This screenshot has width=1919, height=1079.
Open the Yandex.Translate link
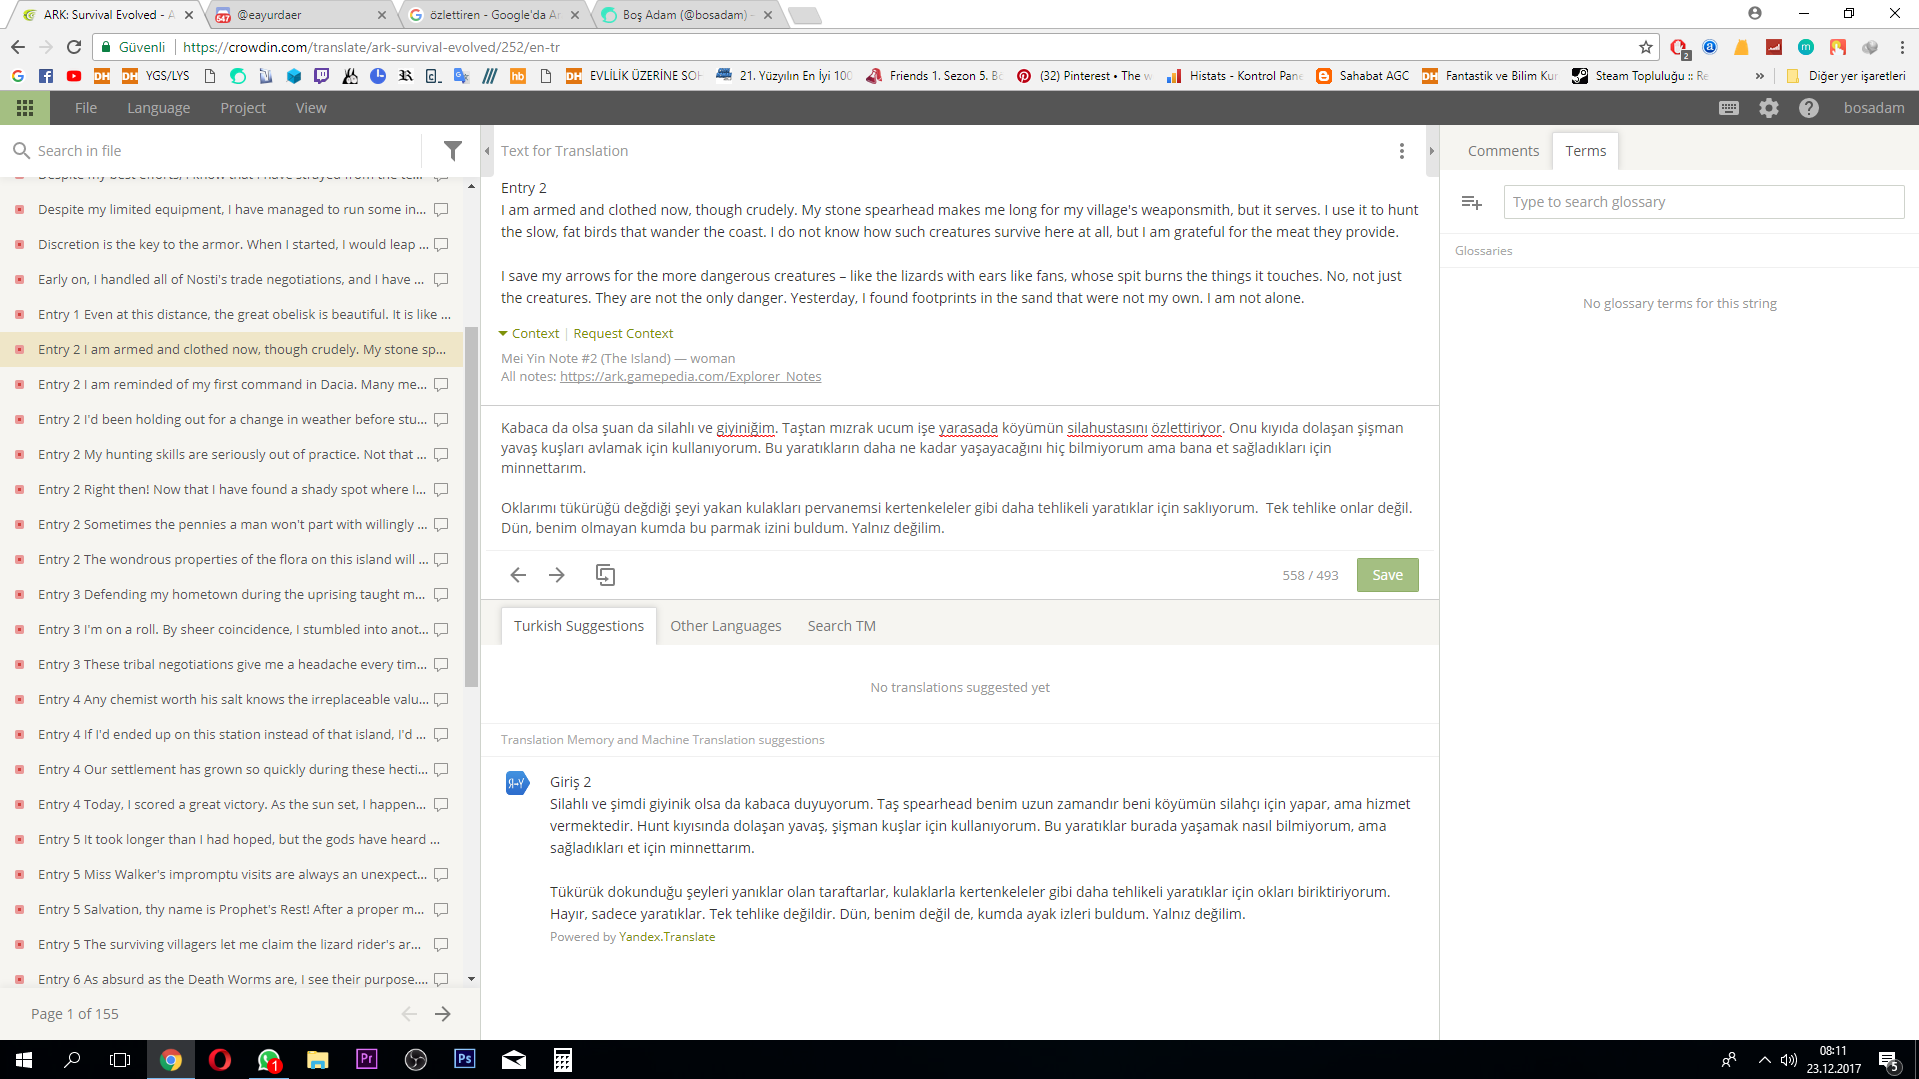tap(667, 937)
